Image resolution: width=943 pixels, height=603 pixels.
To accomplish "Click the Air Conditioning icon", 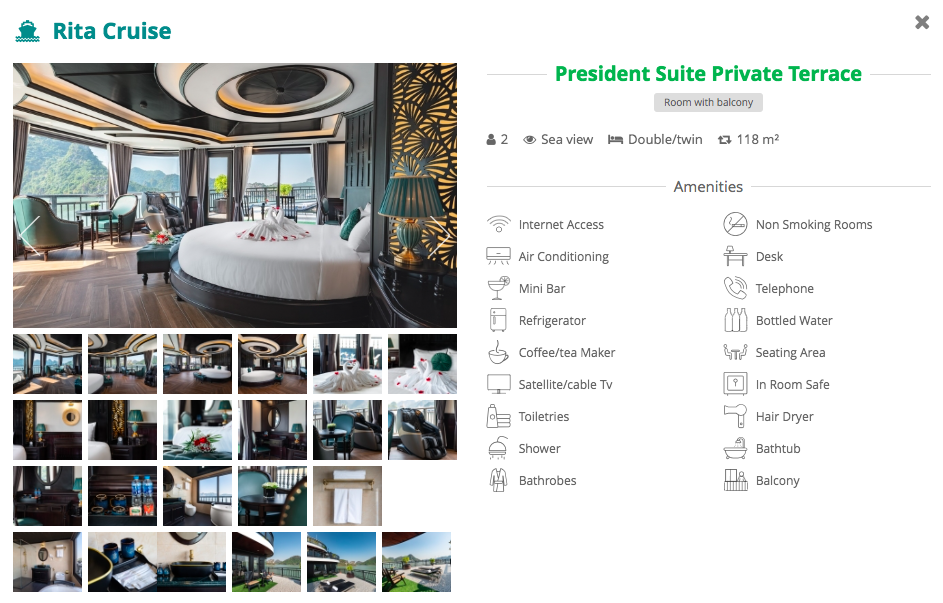I will [499, 256].
